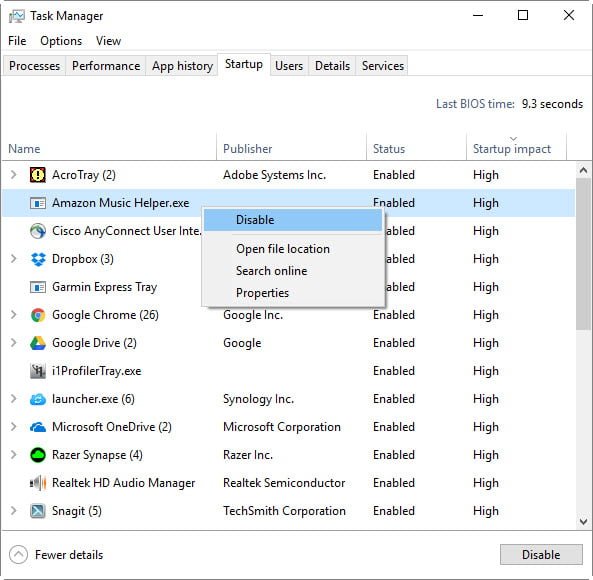The width and height of the screenshot is (593, 580).
Task: Click the Razer Inc. publisher cell
Action: (x=248, y=455)
